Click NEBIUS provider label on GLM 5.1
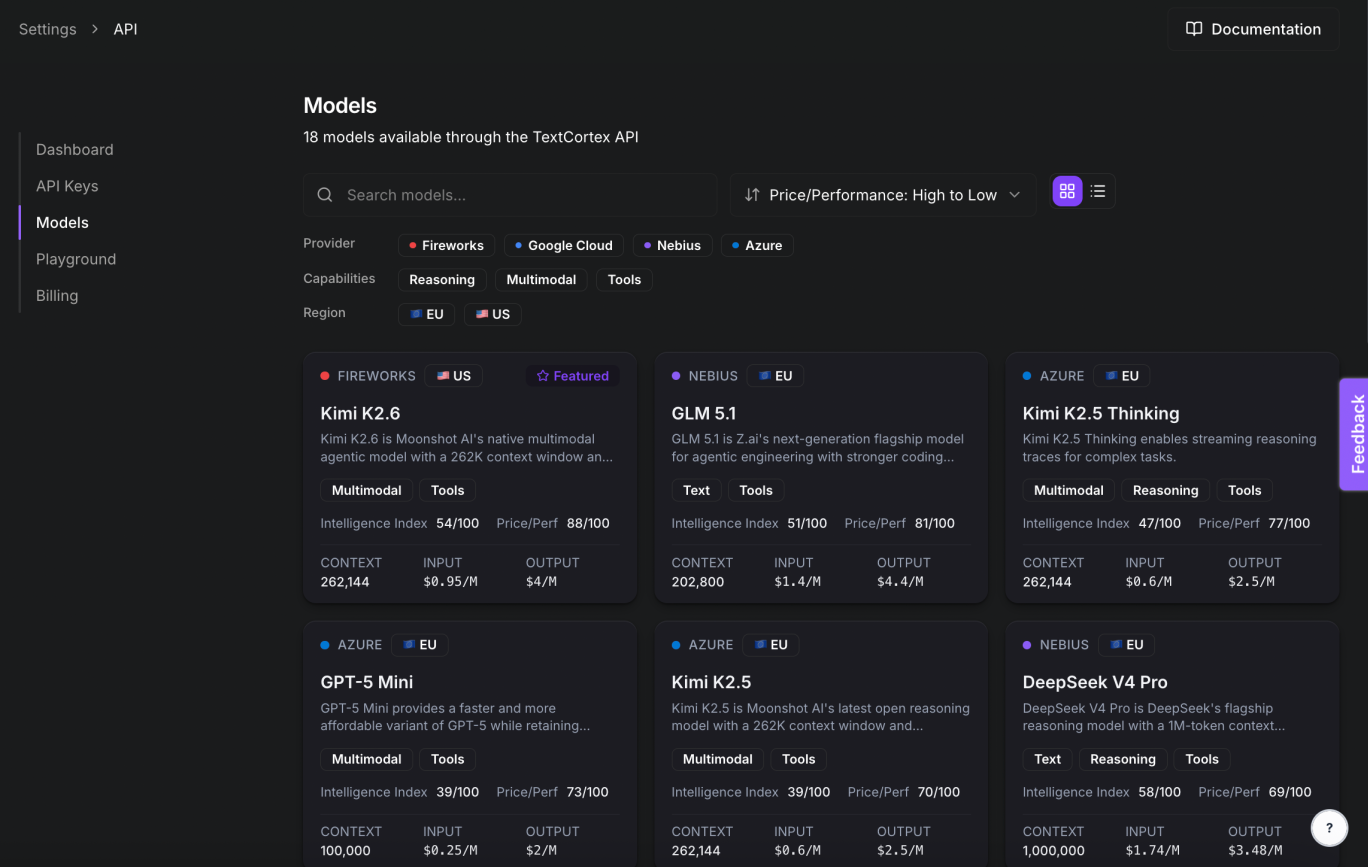Screen dimensions: 1368x867 click(x=713, y=376)
